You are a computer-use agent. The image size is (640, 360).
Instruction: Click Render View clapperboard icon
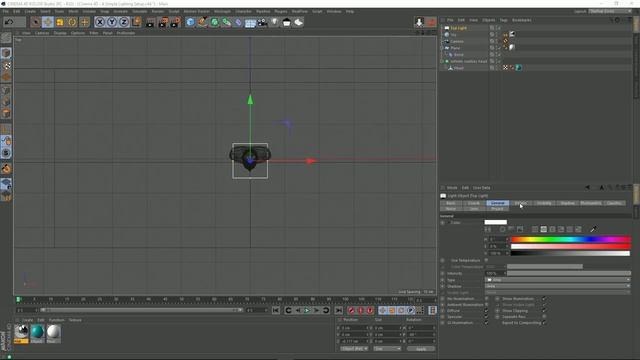(150, 22)
